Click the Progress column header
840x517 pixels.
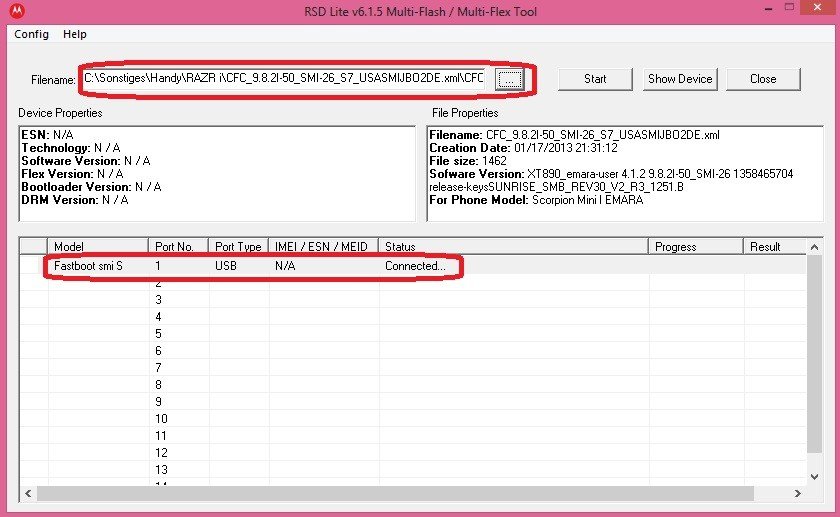click(696, 246)
